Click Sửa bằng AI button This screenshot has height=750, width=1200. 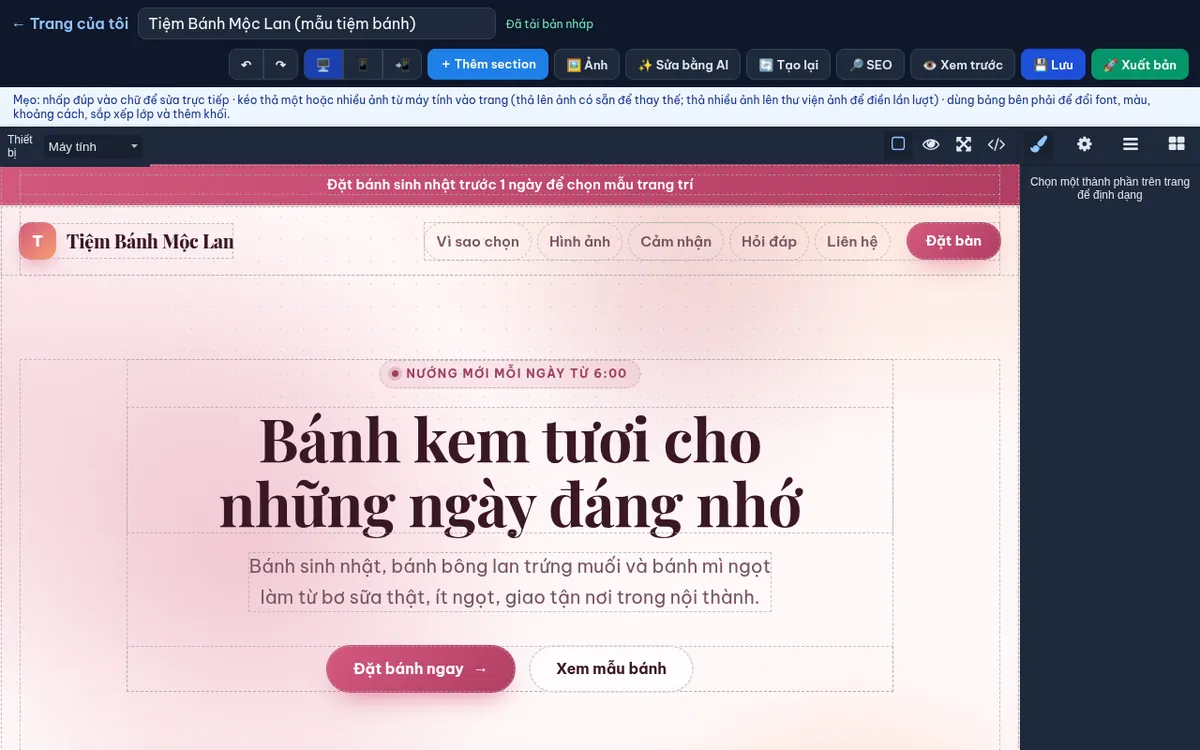click(x=683, y=64)
